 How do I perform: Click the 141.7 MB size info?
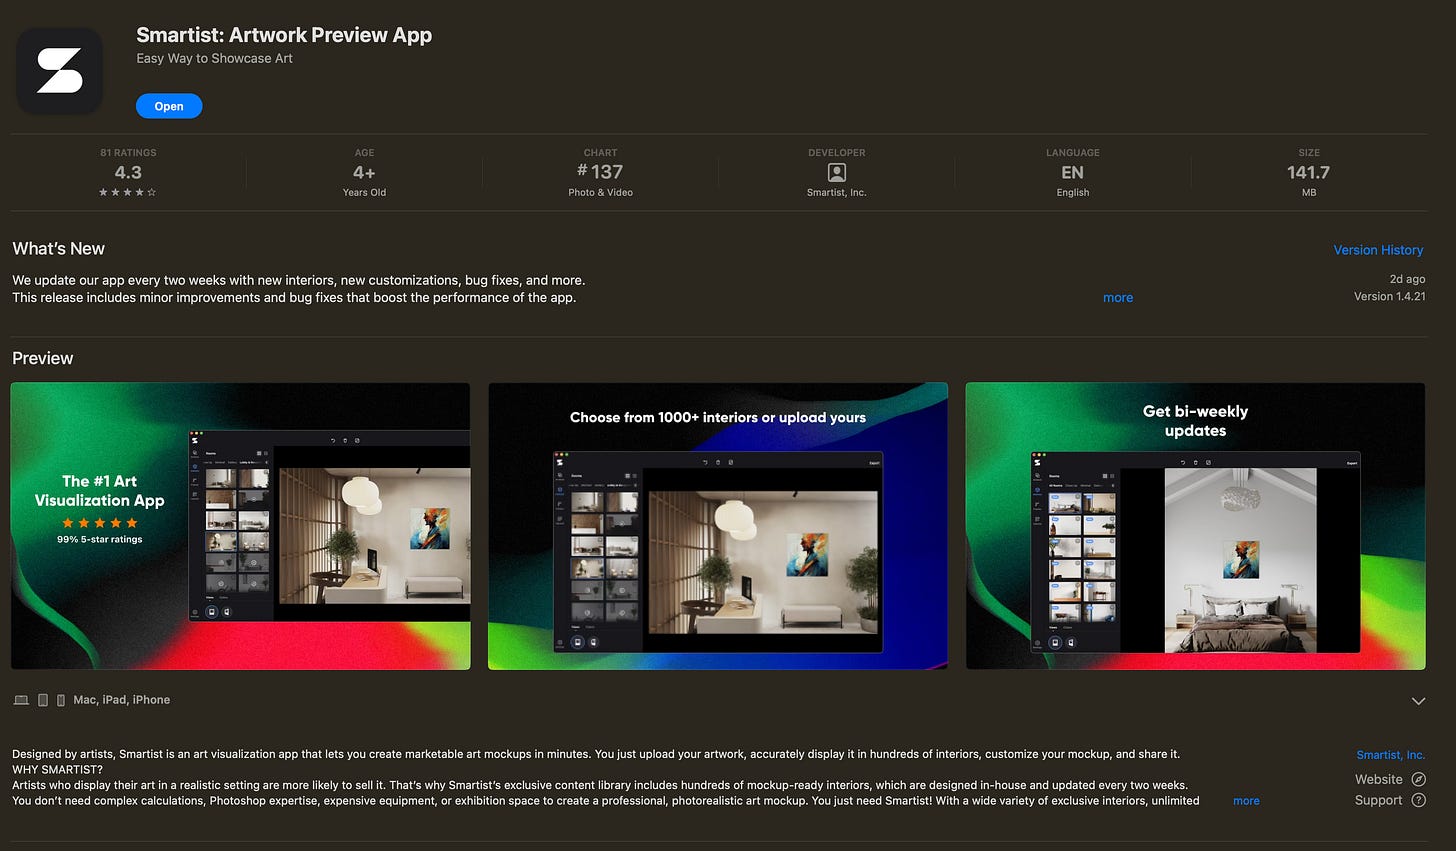pyautogui.click(x=1309, y=172)
